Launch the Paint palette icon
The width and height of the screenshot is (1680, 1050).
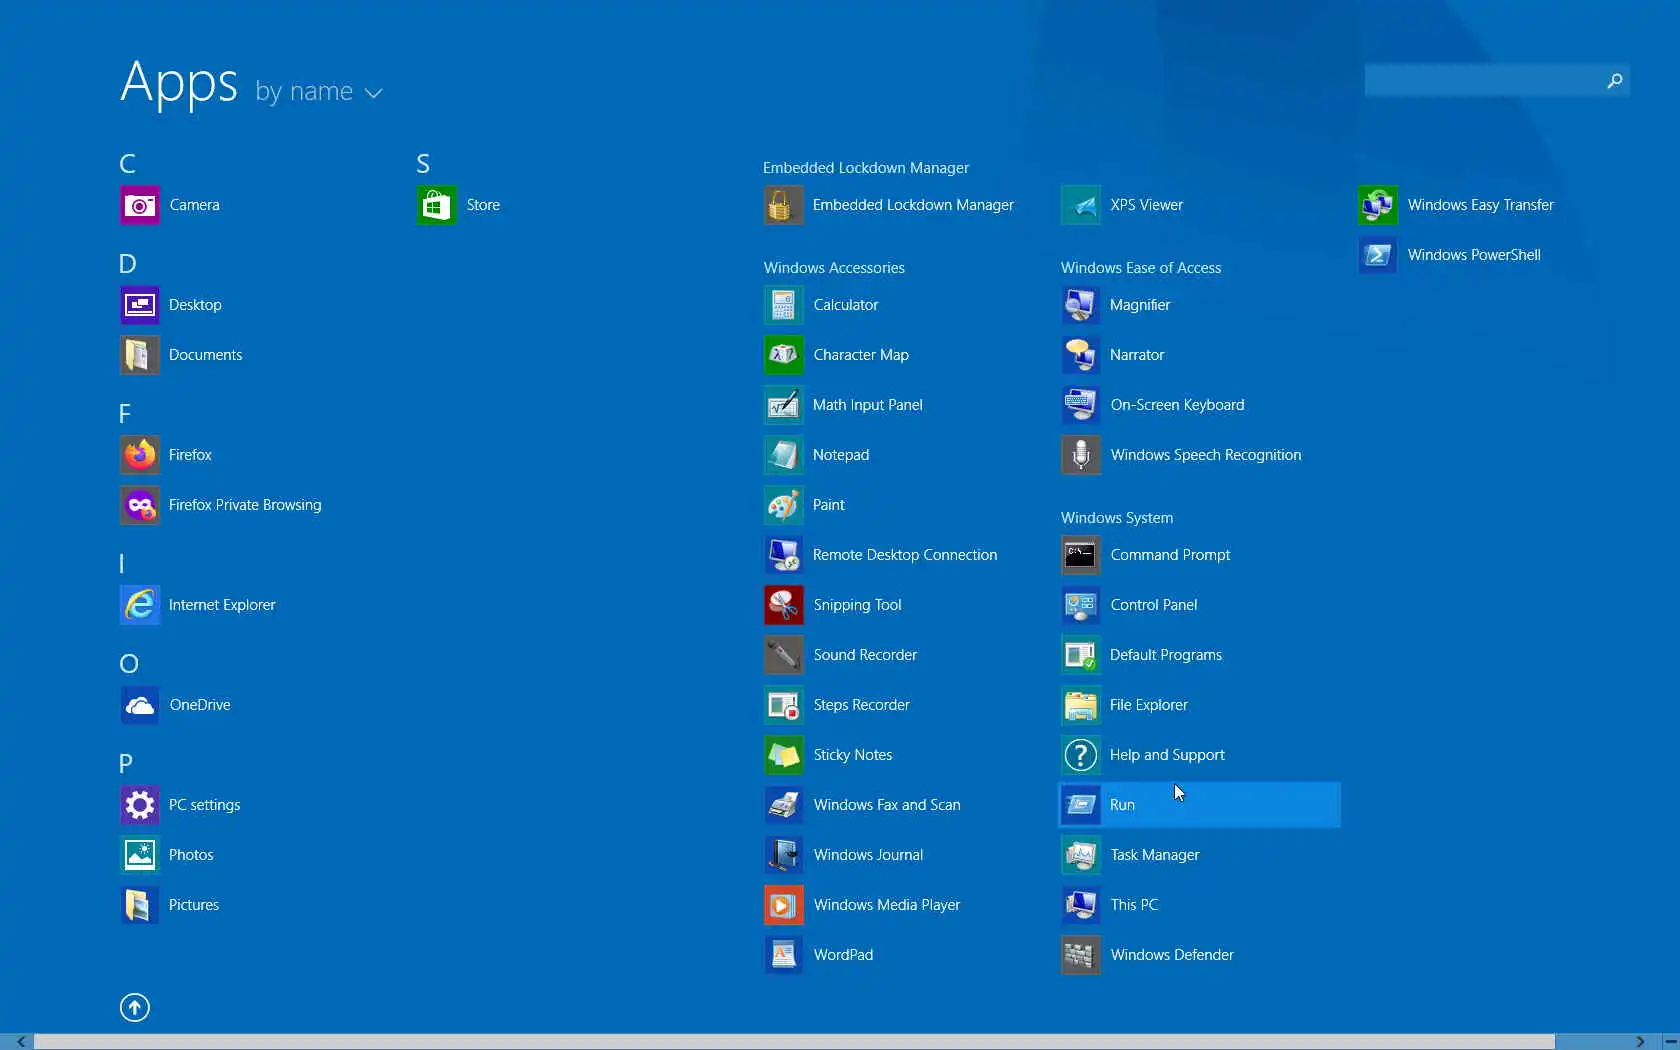pos(784,505)
